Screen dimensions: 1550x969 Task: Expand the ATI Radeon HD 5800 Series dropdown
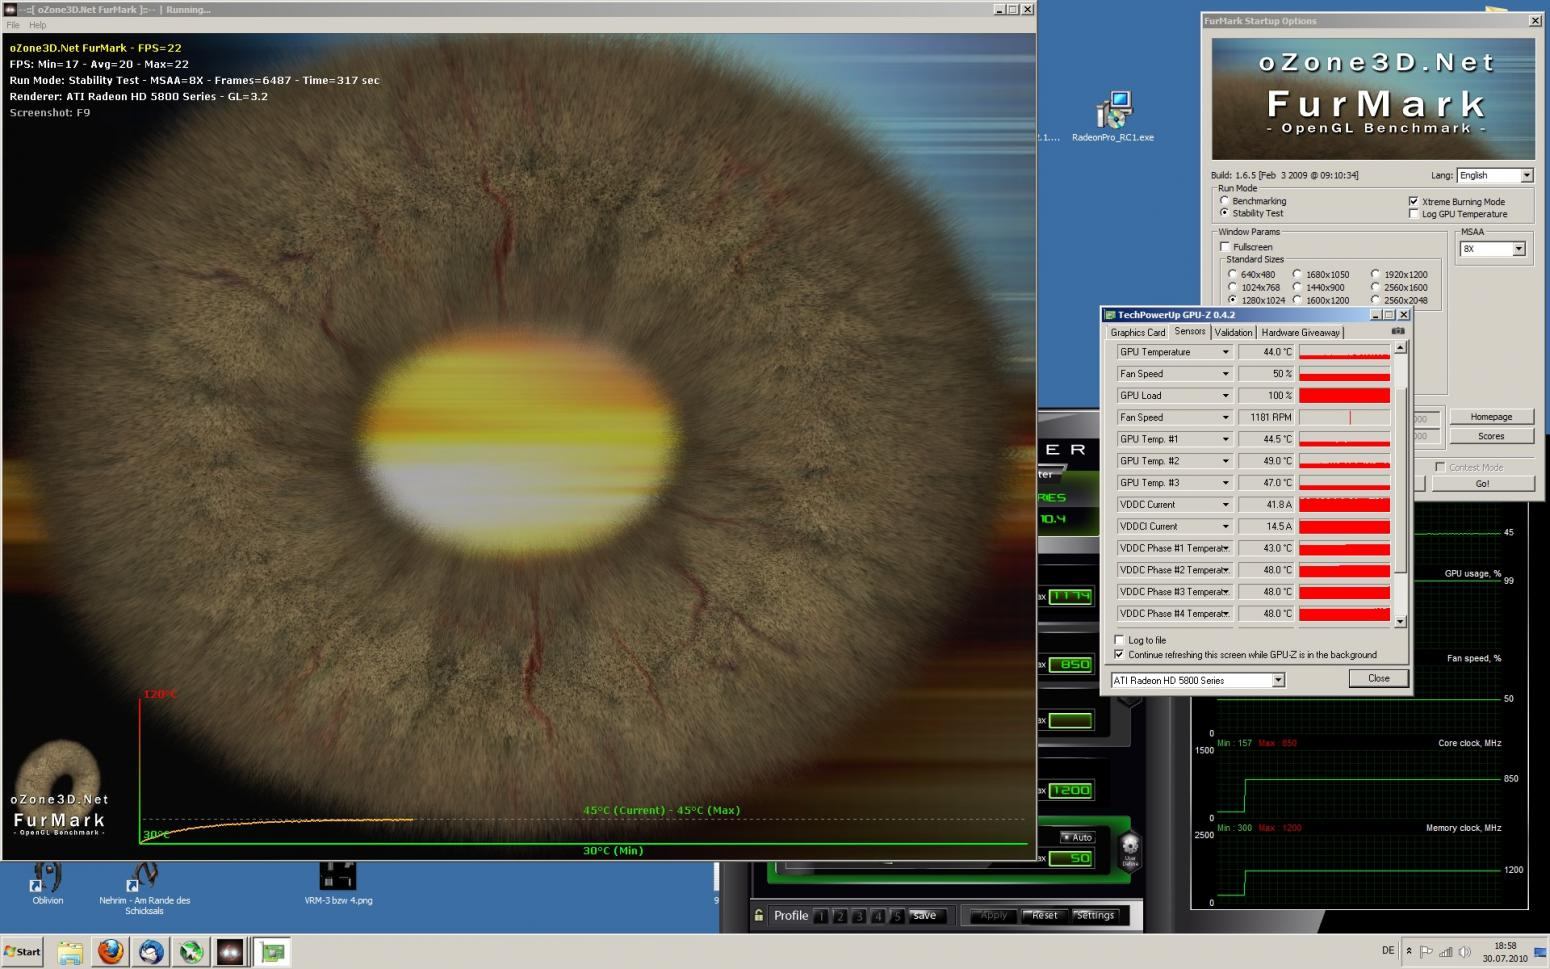[x=1277, y=680]
